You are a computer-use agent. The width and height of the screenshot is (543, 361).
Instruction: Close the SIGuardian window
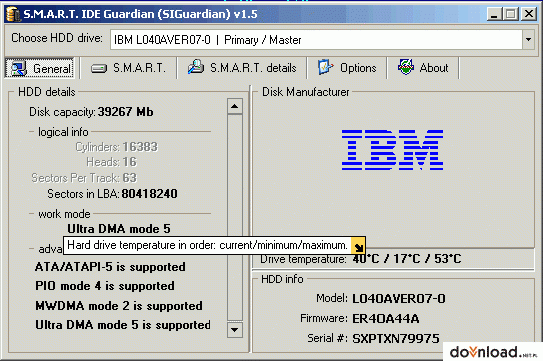(529, 15)
